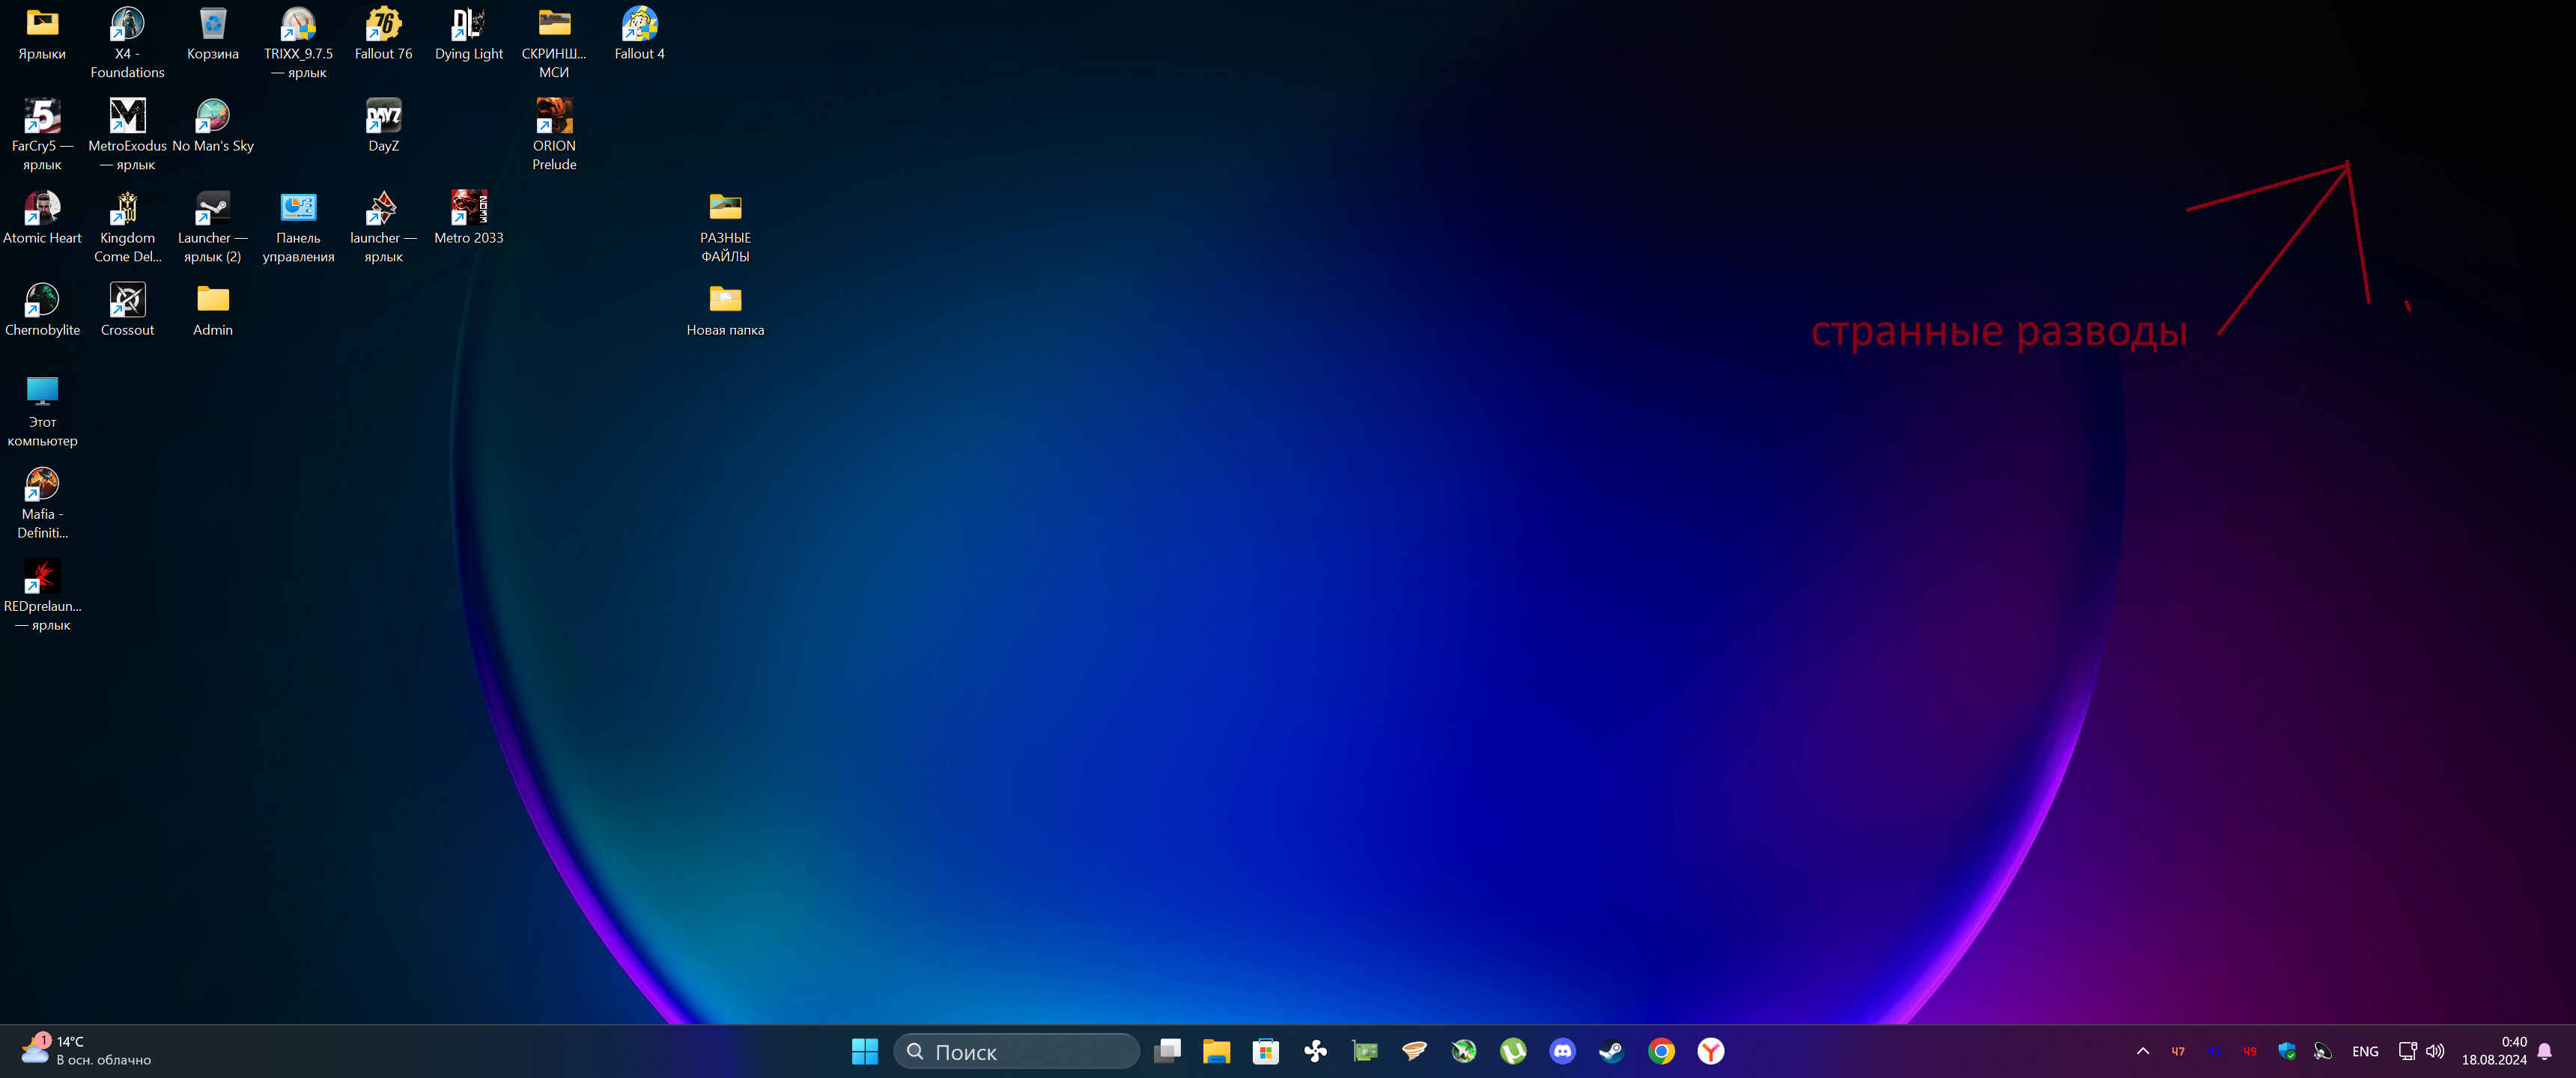Expand the hidden tray icons chevron
Screen dimensions: 2576x1078
(2142, 1051)
